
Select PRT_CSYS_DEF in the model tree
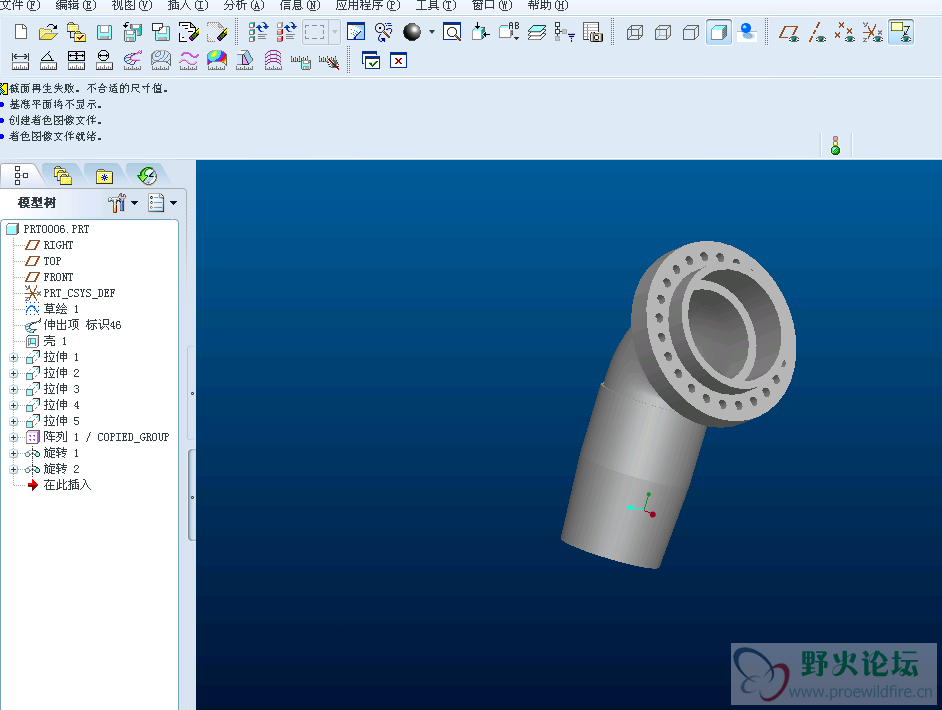[70, 293]
